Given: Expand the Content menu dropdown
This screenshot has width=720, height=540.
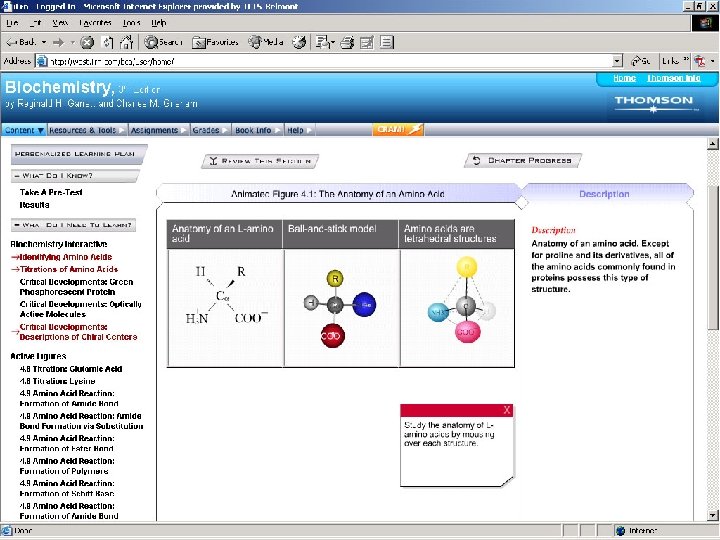Looking at the screenshot, I should point(24,130).
